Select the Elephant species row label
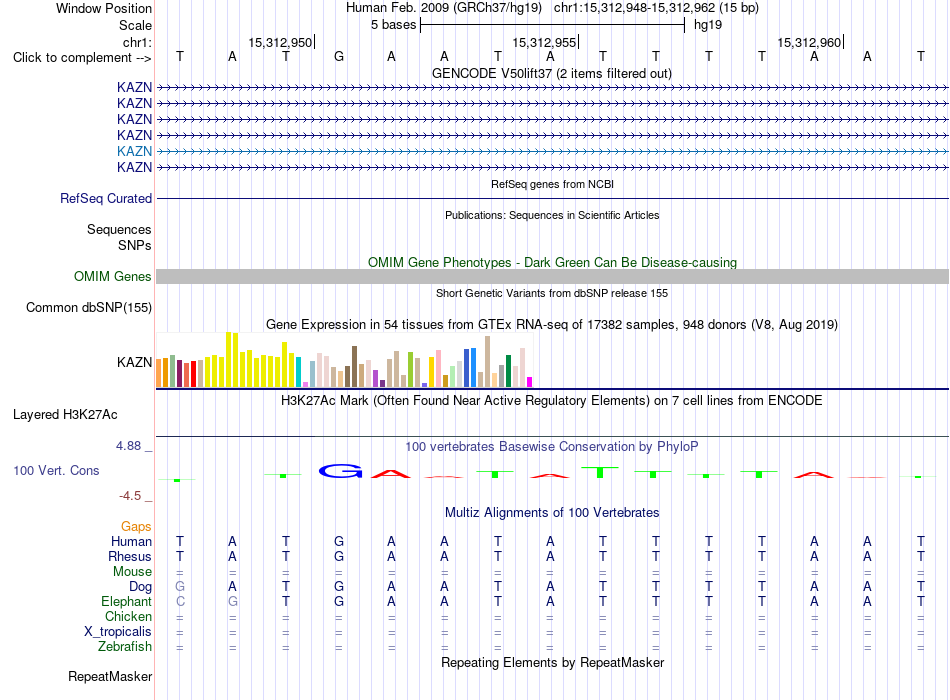 tap(127, 601)
